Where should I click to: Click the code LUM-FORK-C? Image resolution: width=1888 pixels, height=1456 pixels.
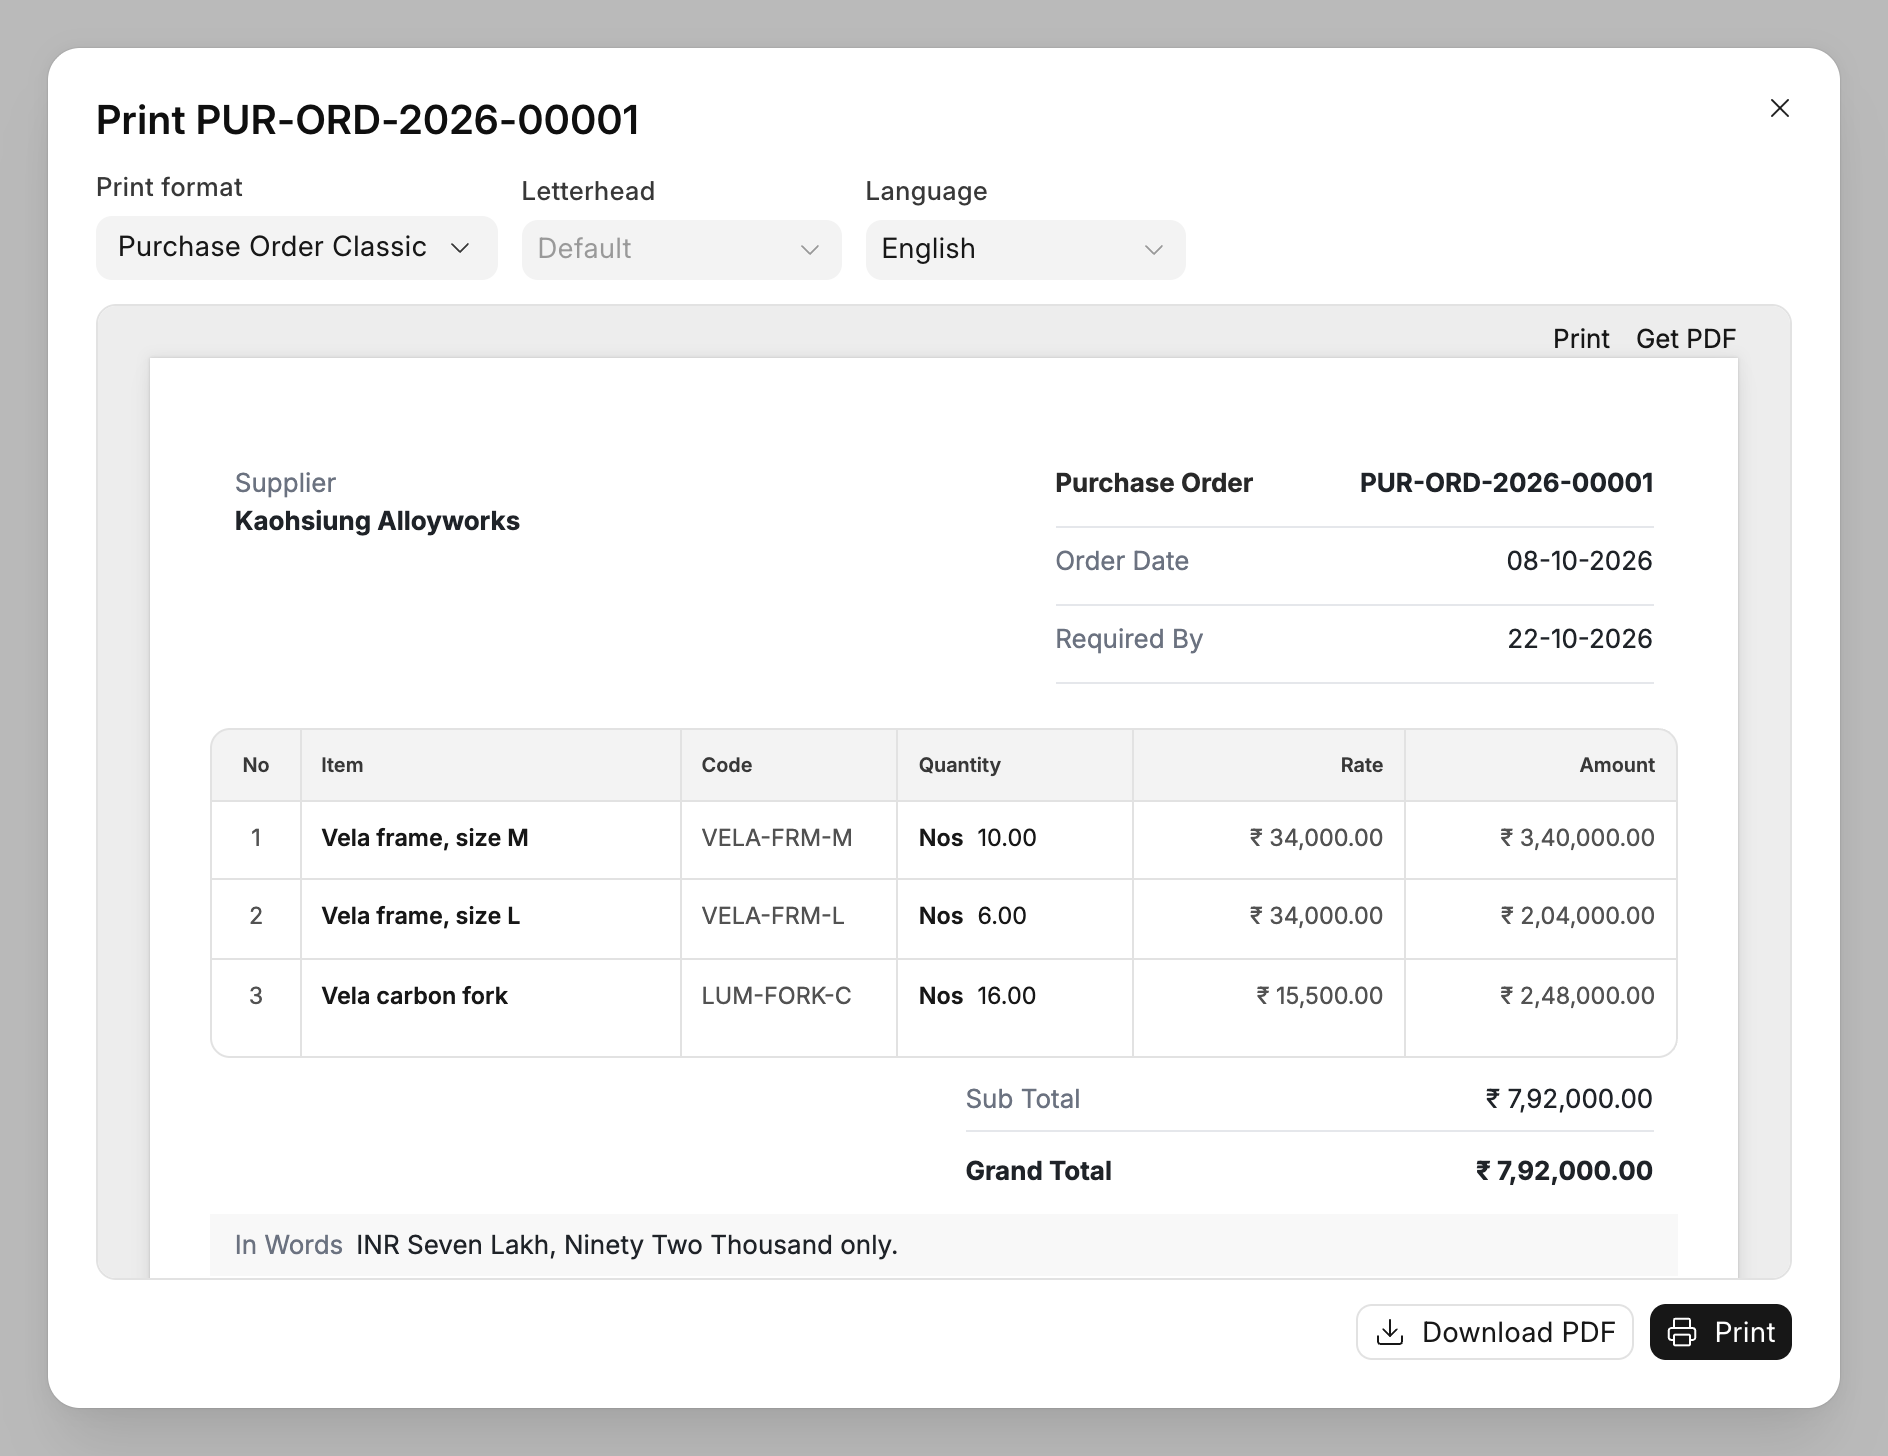(x=776, y=996)
